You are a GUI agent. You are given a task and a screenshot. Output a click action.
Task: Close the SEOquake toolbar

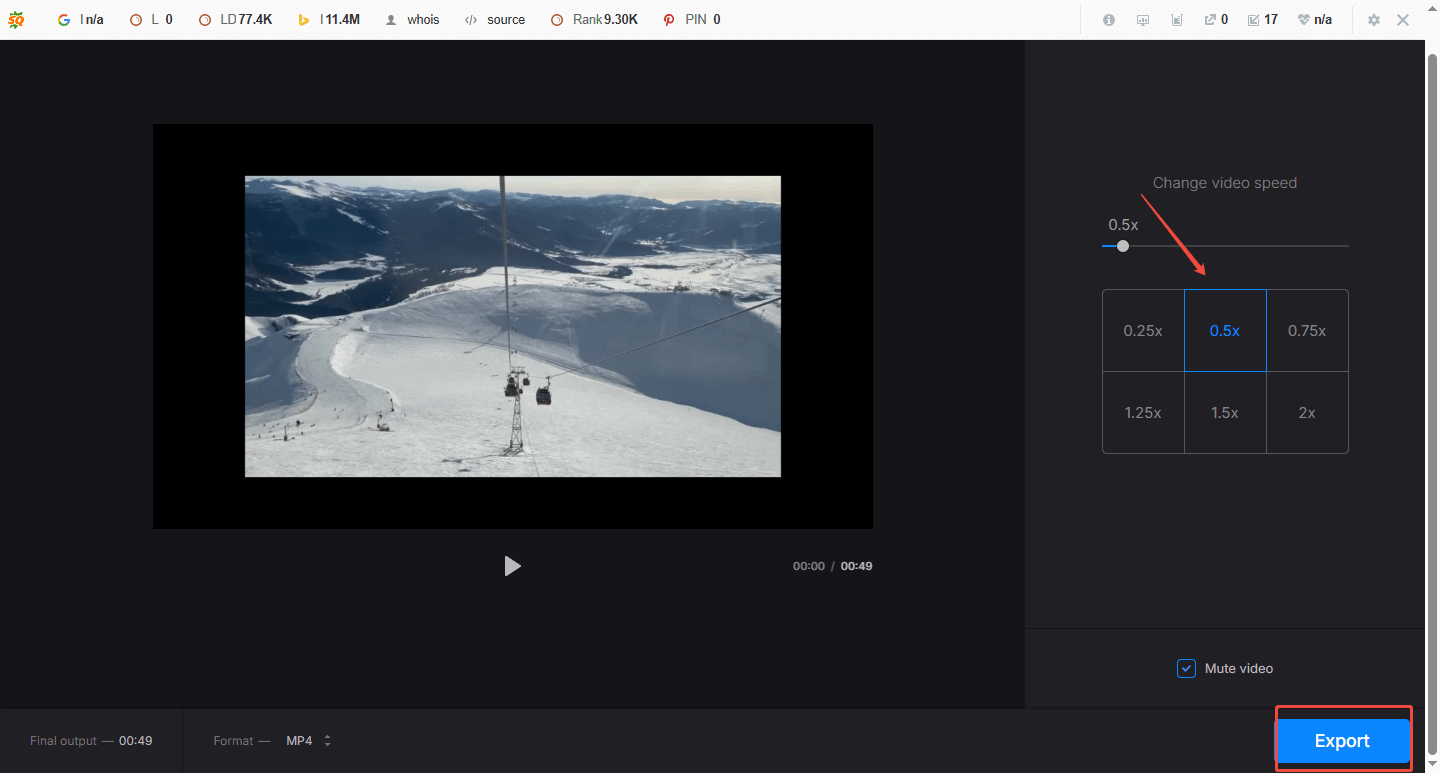pos(1403,20)
